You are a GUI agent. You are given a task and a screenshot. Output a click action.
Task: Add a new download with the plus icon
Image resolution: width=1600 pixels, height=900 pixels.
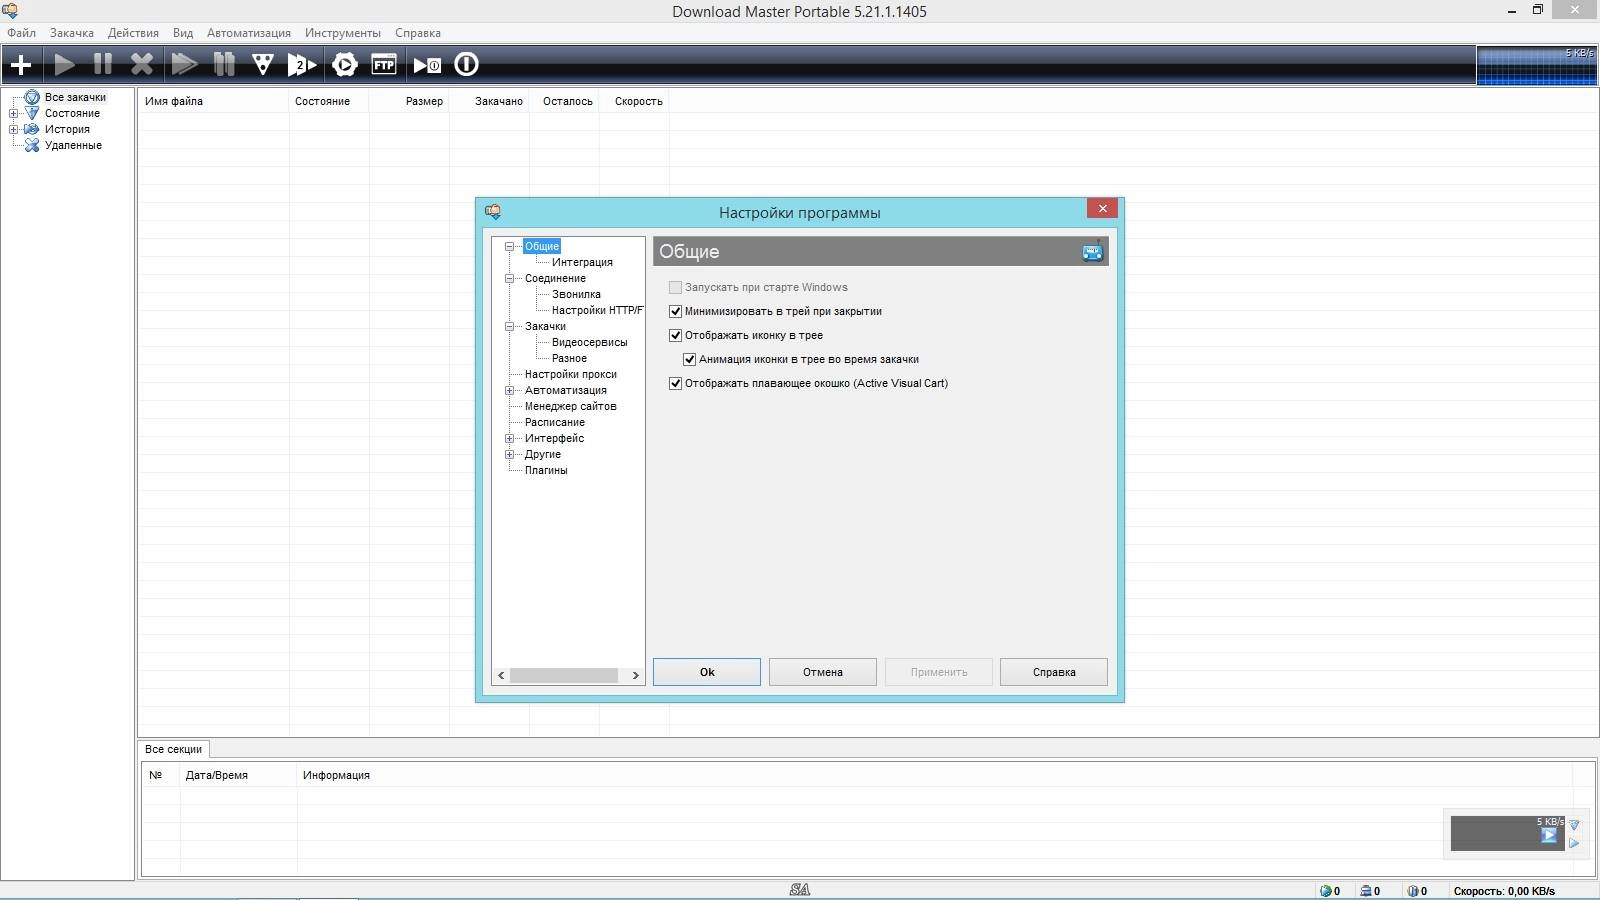[21, 65]
